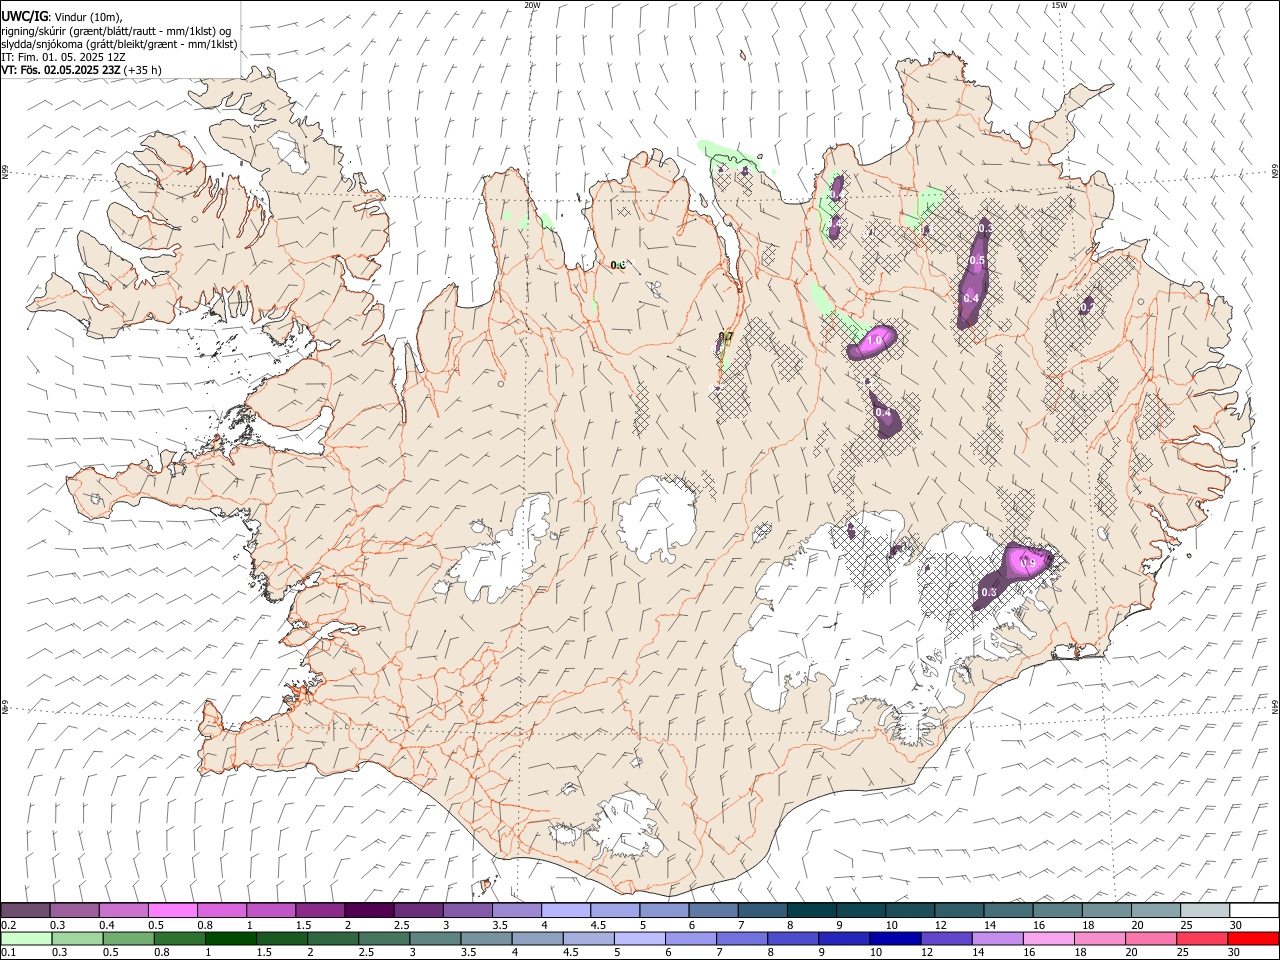
Task: Click the 'IT: Fim. 01. 05. 2025 12Z' line
Action: click(x=63, y=57)
